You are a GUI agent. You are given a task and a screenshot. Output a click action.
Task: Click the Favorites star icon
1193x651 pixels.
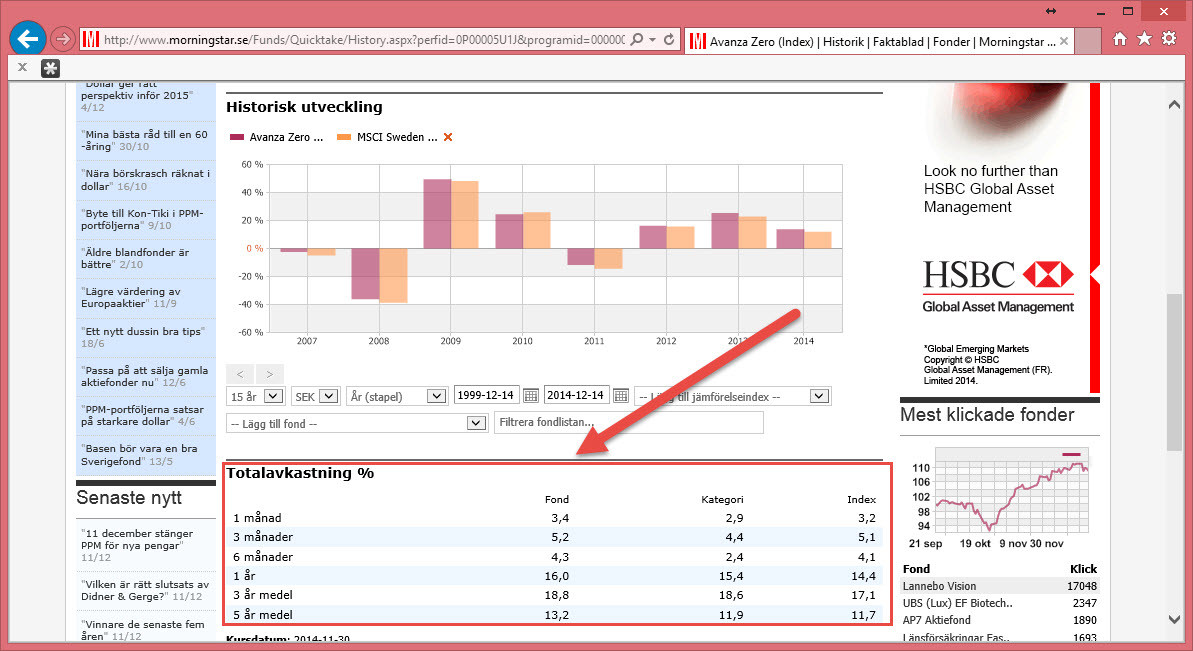tap(1144, 39)
